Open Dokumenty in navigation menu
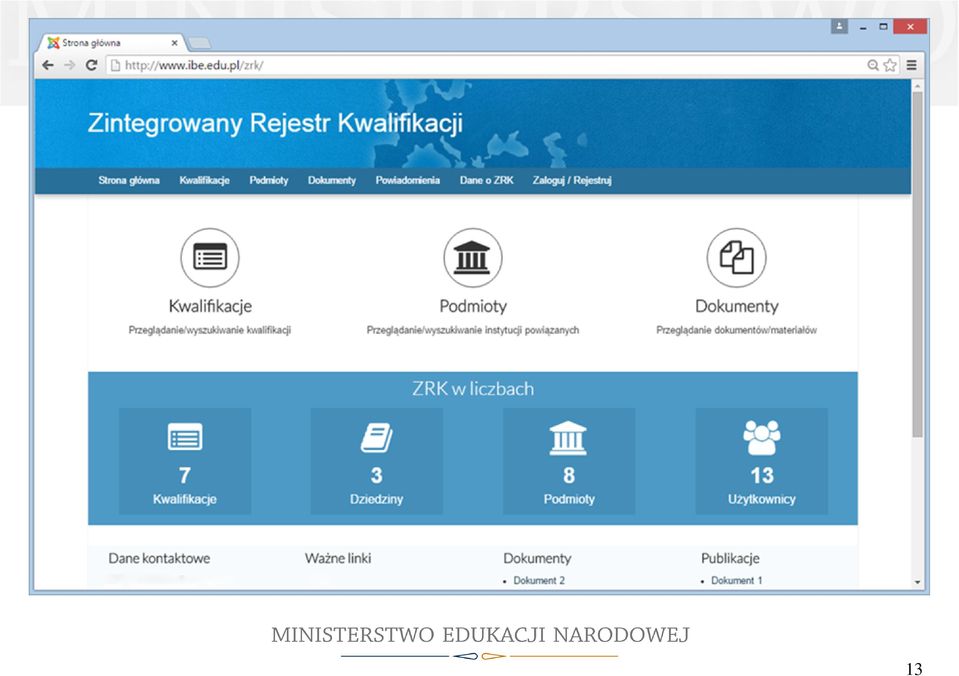959x676 pixels. [x=331, y=180]
